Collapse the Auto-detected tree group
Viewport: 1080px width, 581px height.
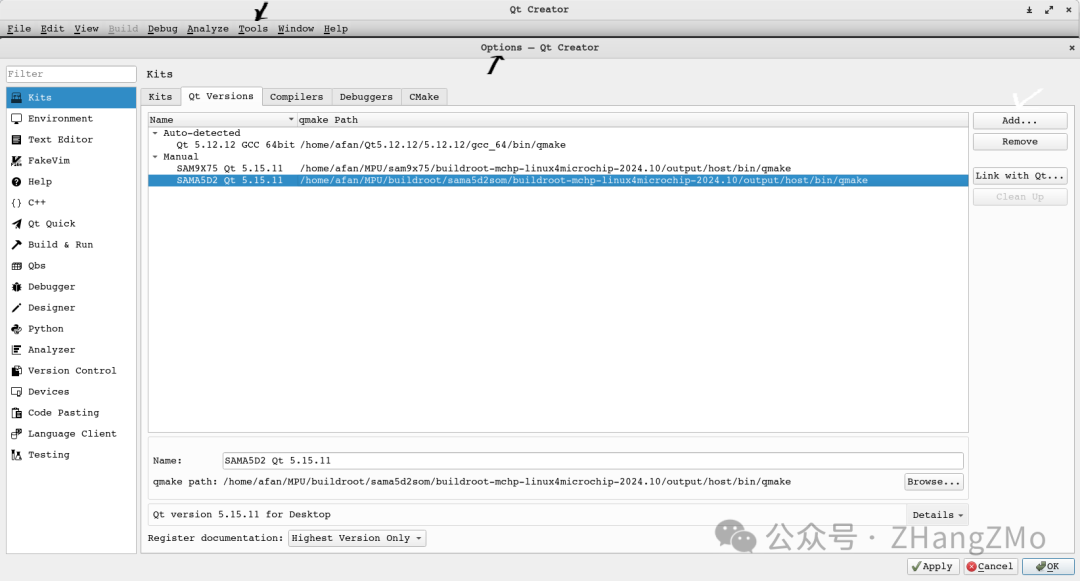coord(155,133)
